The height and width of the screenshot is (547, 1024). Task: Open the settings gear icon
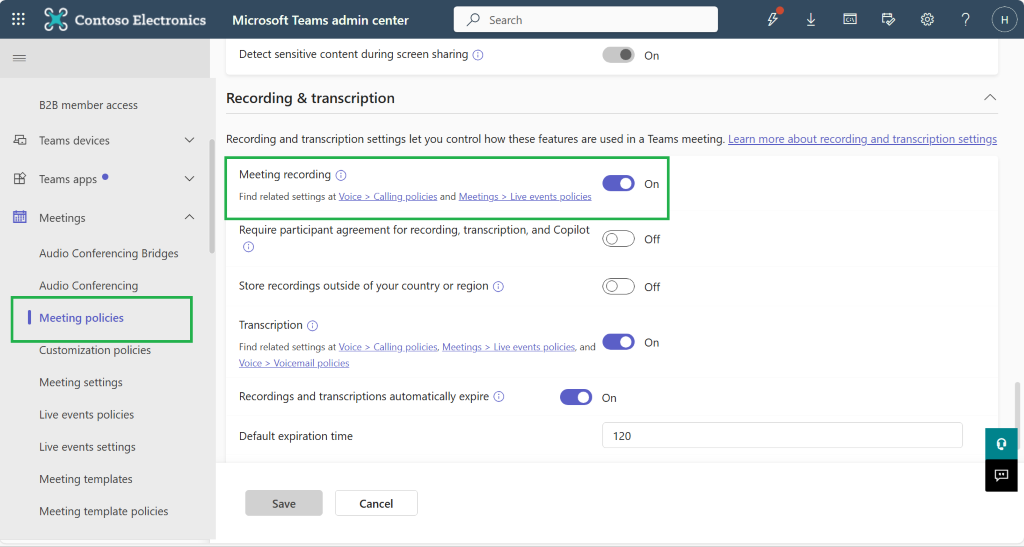coord(927,20)
